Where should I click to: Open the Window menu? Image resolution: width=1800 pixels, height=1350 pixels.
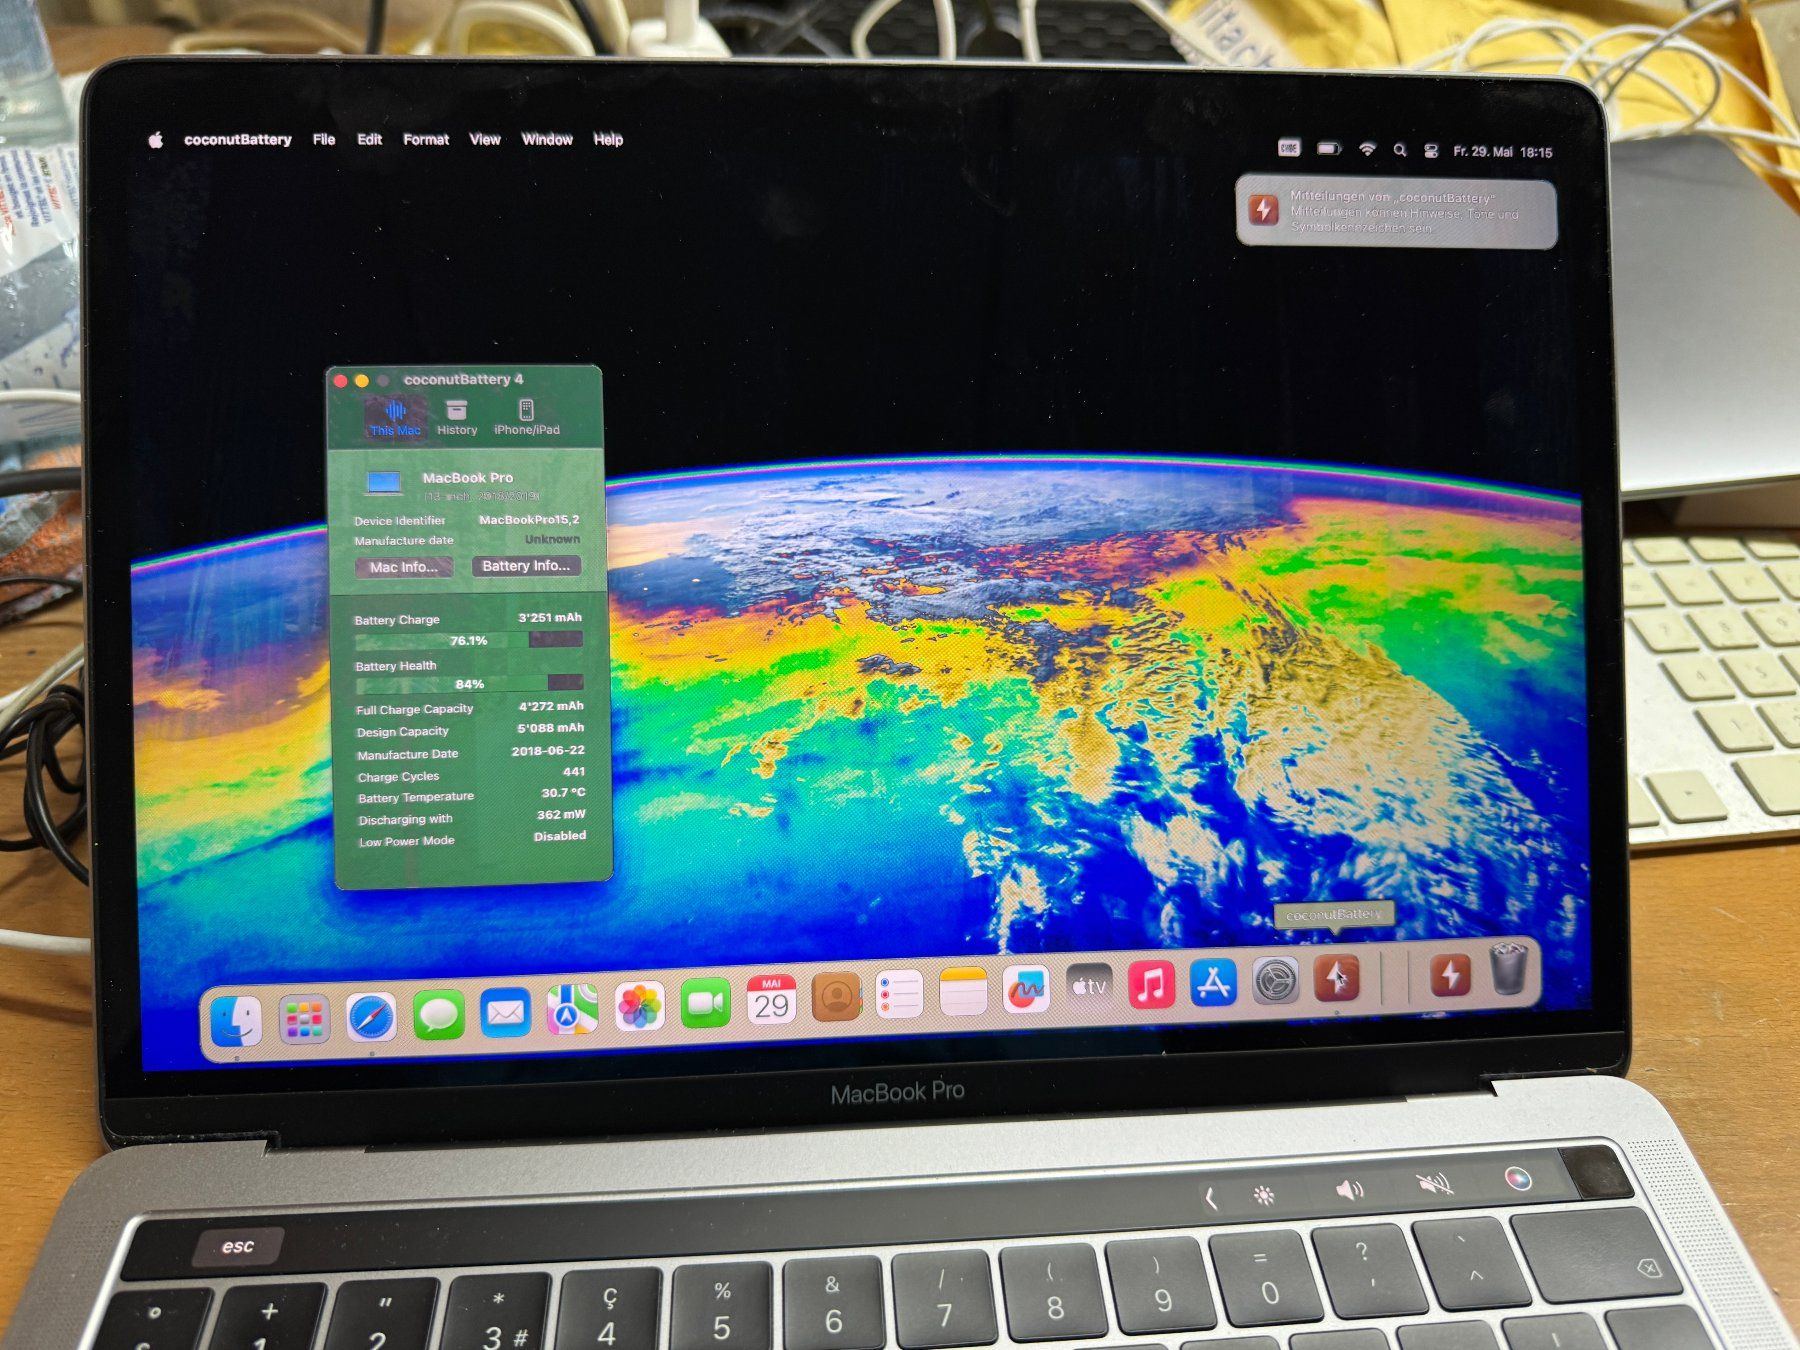(547, 139)
